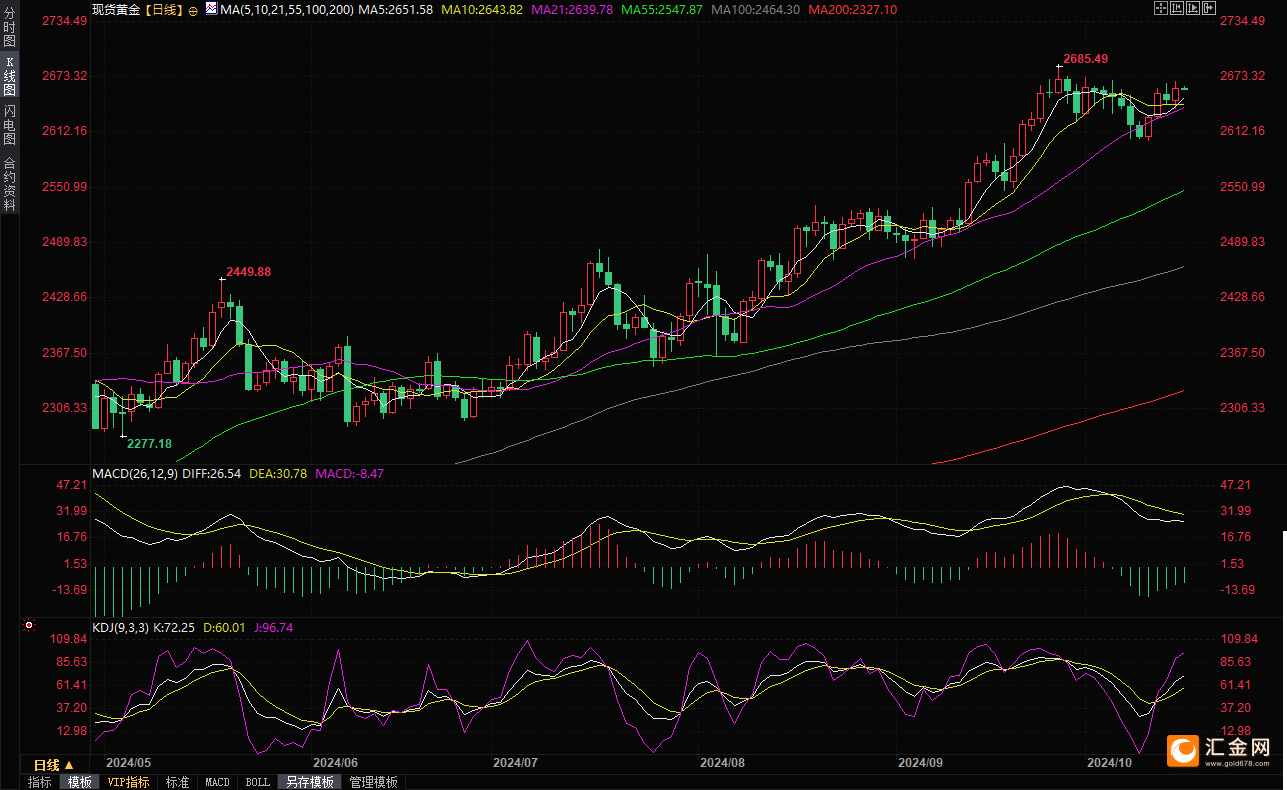Click the D:60.01 value
The image size is (1287, 790).
tap(225, 627)
